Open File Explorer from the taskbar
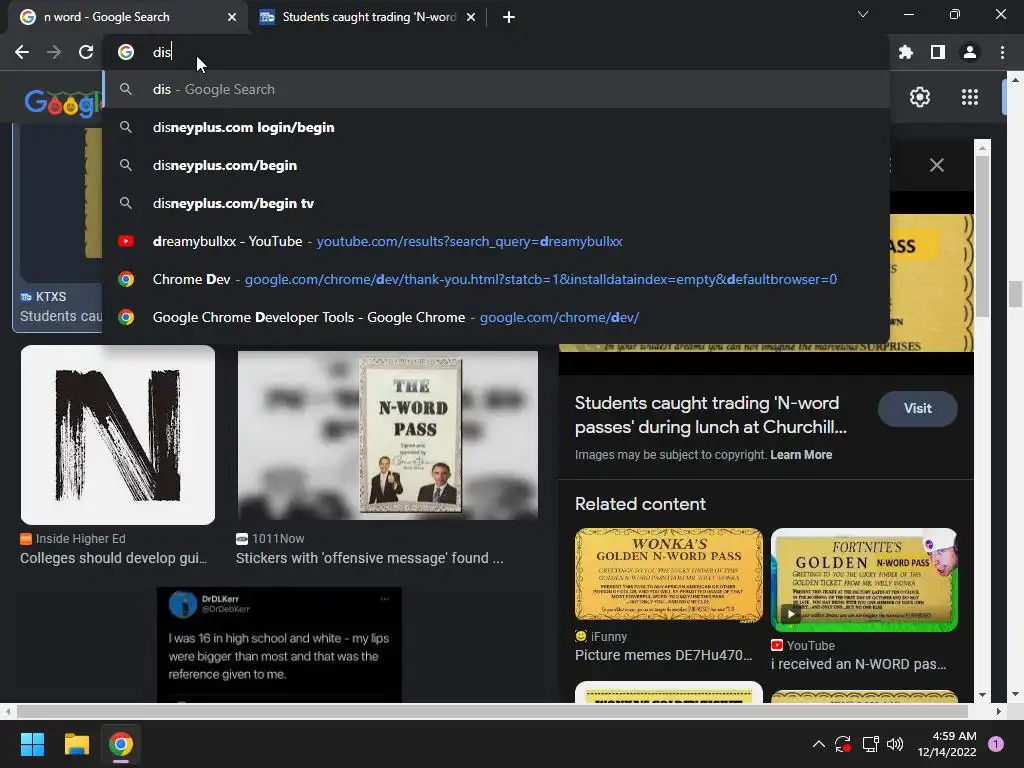This screenshot has height=768, width=1024. pyautogui.click(x=76, y=744)
